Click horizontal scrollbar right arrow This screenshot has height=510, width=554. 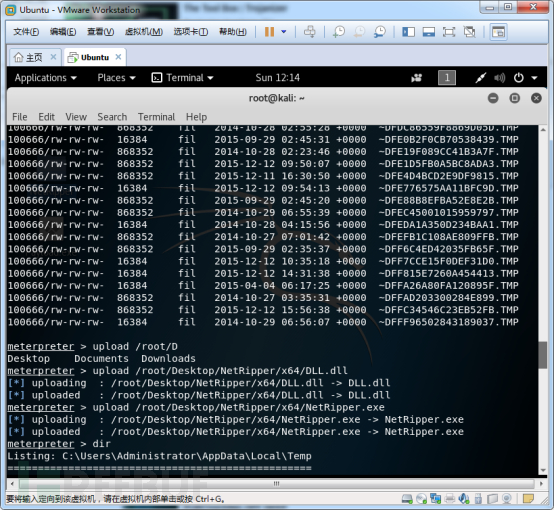coord(542,483)
